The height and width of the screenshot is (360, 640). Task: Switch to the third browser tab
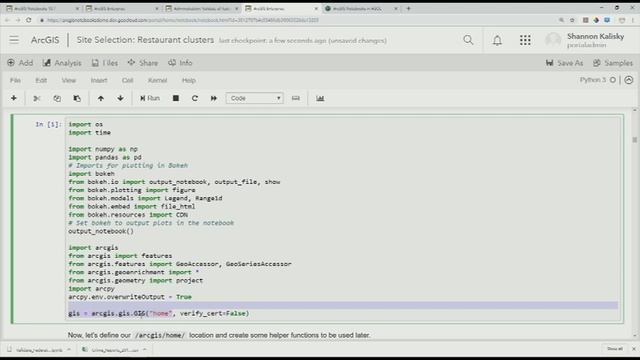[202, 8]
